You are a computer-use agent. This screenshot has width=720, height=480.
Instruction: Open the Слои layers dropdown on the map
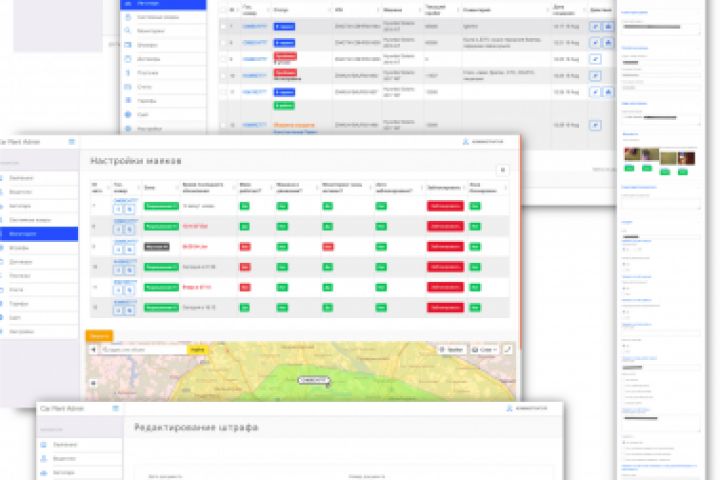484,350
